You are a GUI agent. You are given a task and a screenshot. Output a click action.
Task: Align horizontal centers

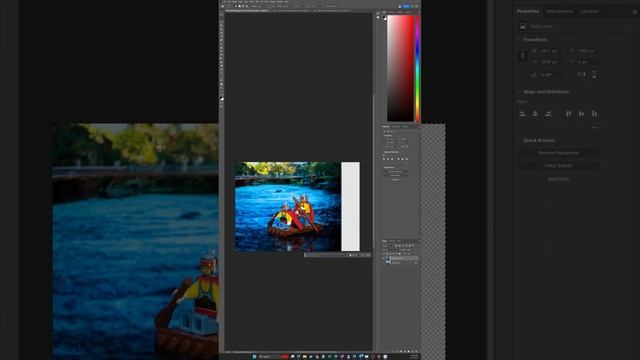(x=535, y=114)
